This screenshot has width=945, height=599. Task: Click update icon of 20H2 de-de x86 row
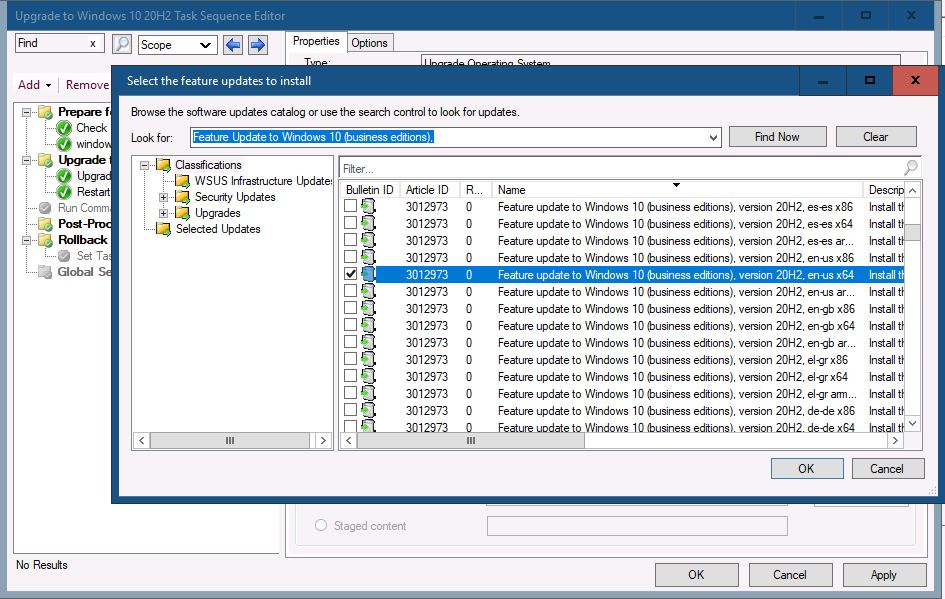pyautogui.click(x=368, y=410)
